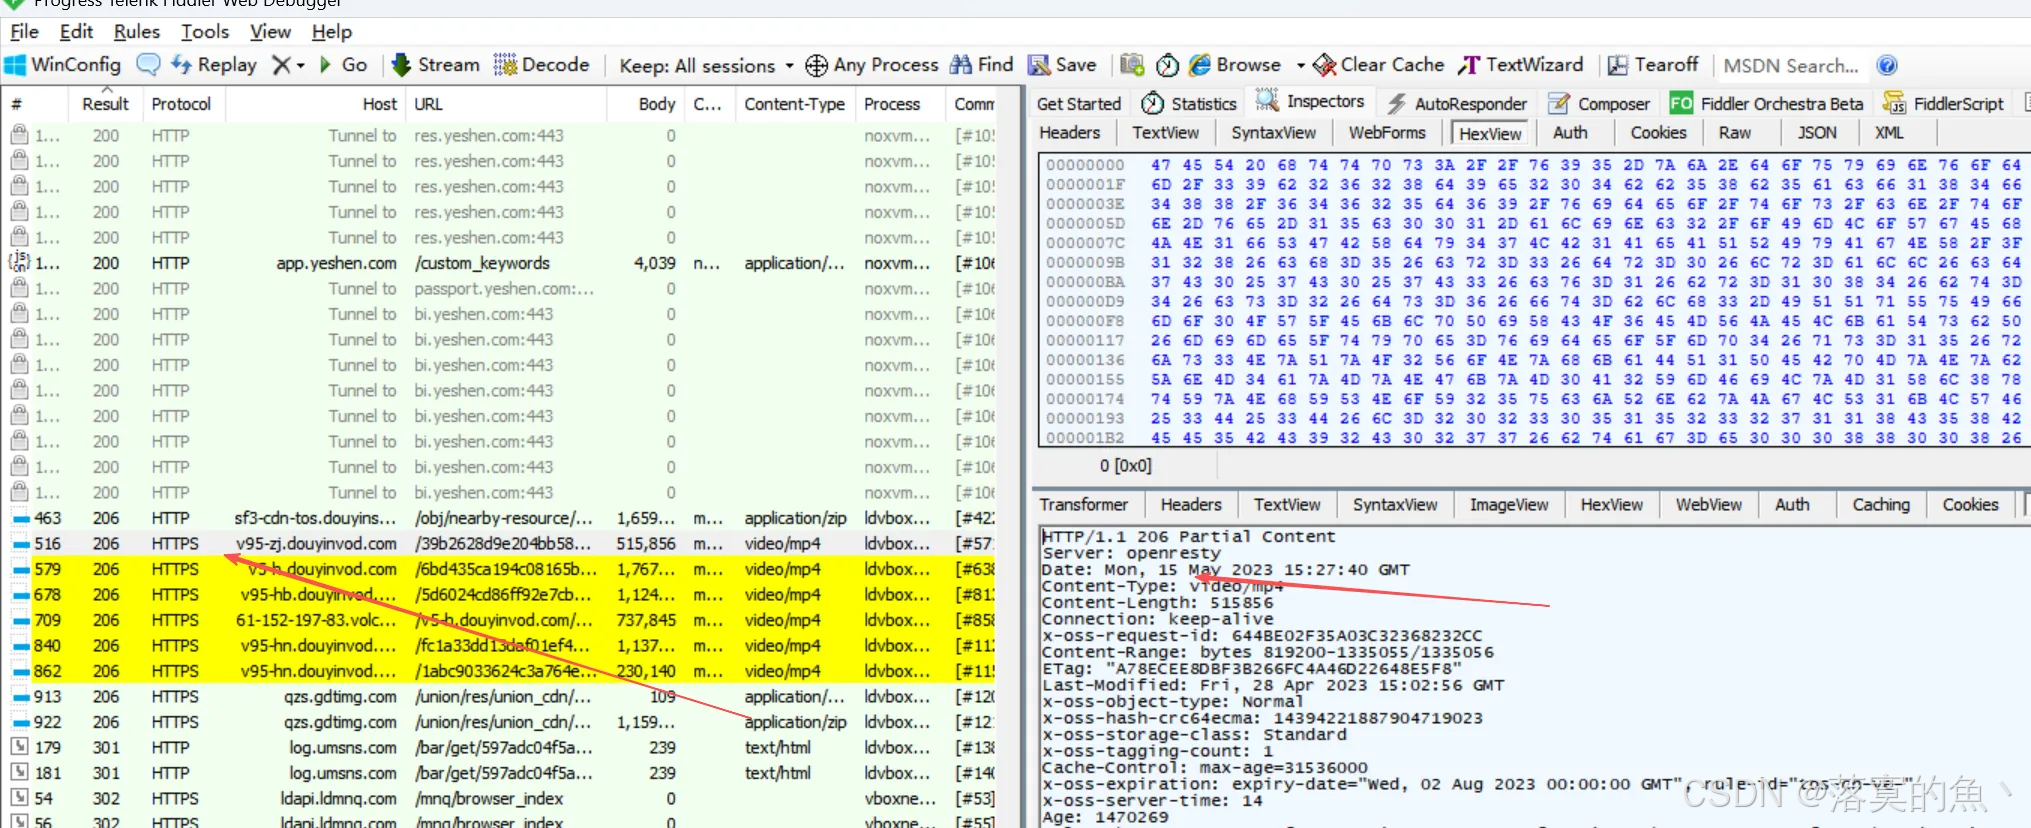This screenshot has height=828, width=2031.
Task: Click the lock icon of passport.yeshen.com row
Action: 19,288
